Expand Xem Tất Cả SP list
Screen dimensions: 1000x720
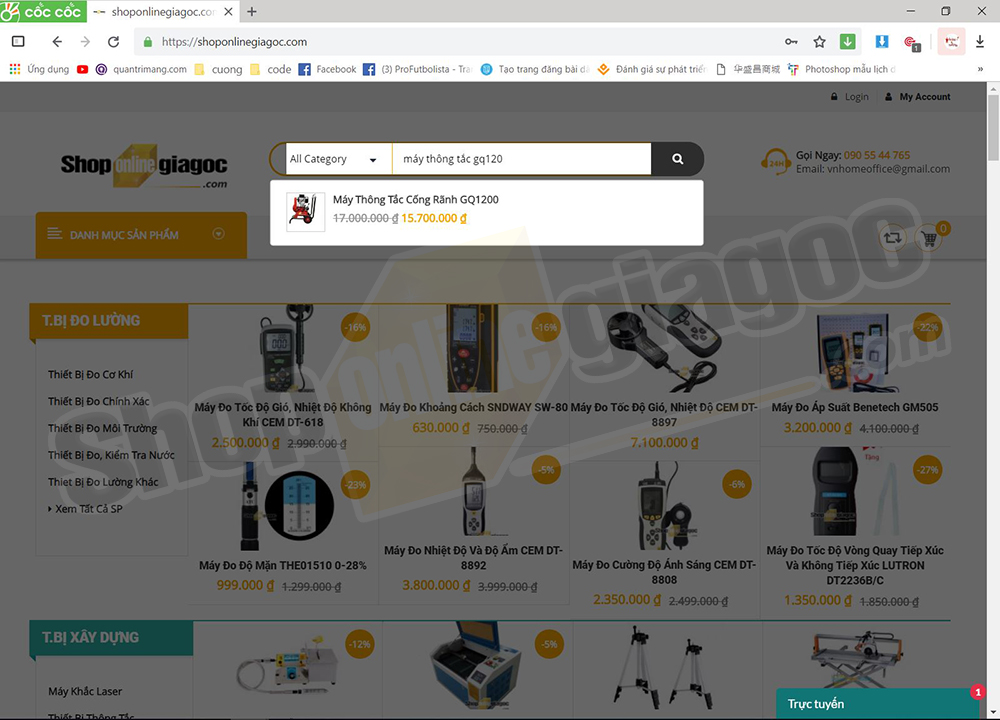(x=88, y=509)
